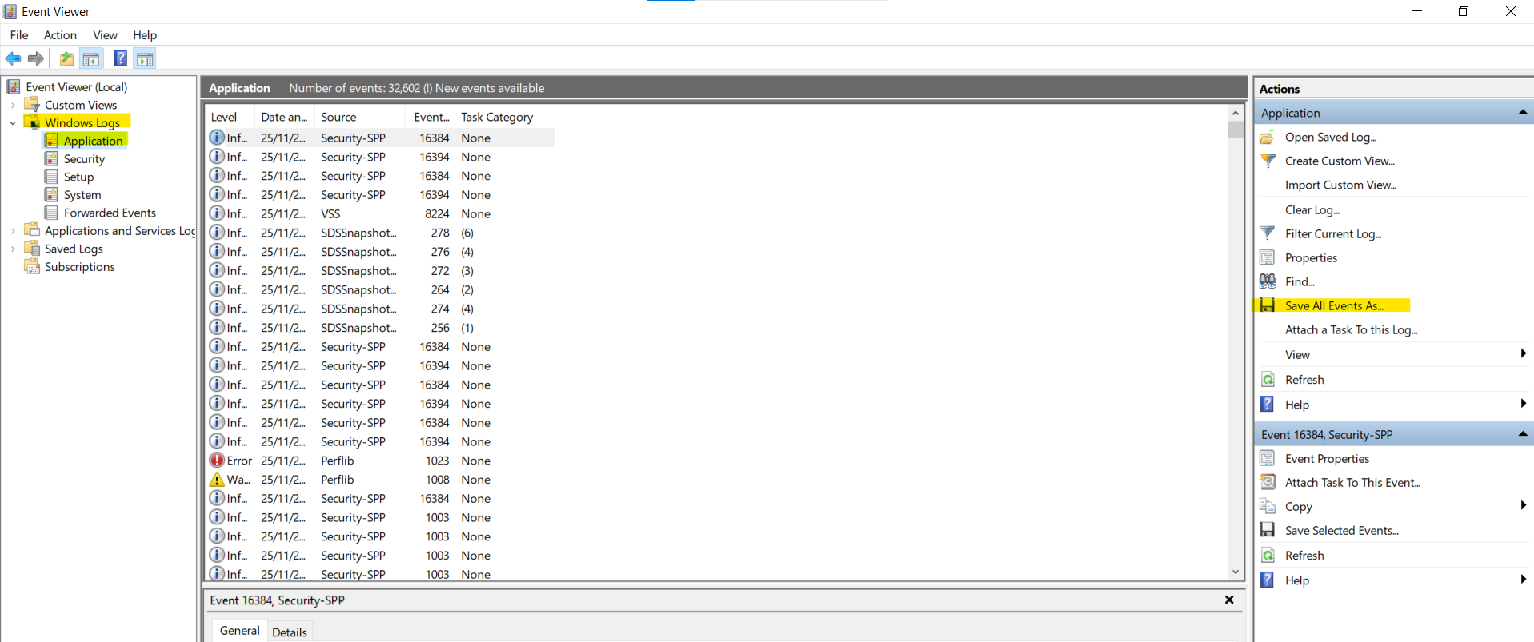Click the Open Saved Log folder icon
The width and height of the screenshot is (1534, 642).
tap(1267, 137)
